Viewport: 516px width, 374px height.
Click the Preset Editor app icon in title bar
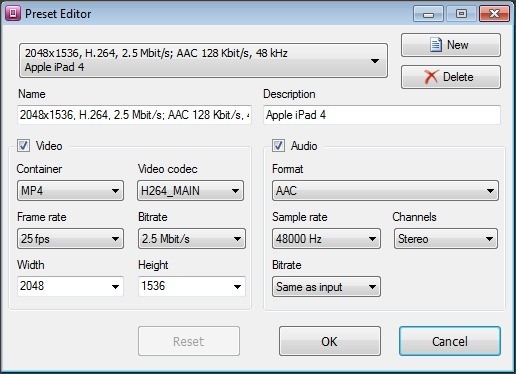13,14
